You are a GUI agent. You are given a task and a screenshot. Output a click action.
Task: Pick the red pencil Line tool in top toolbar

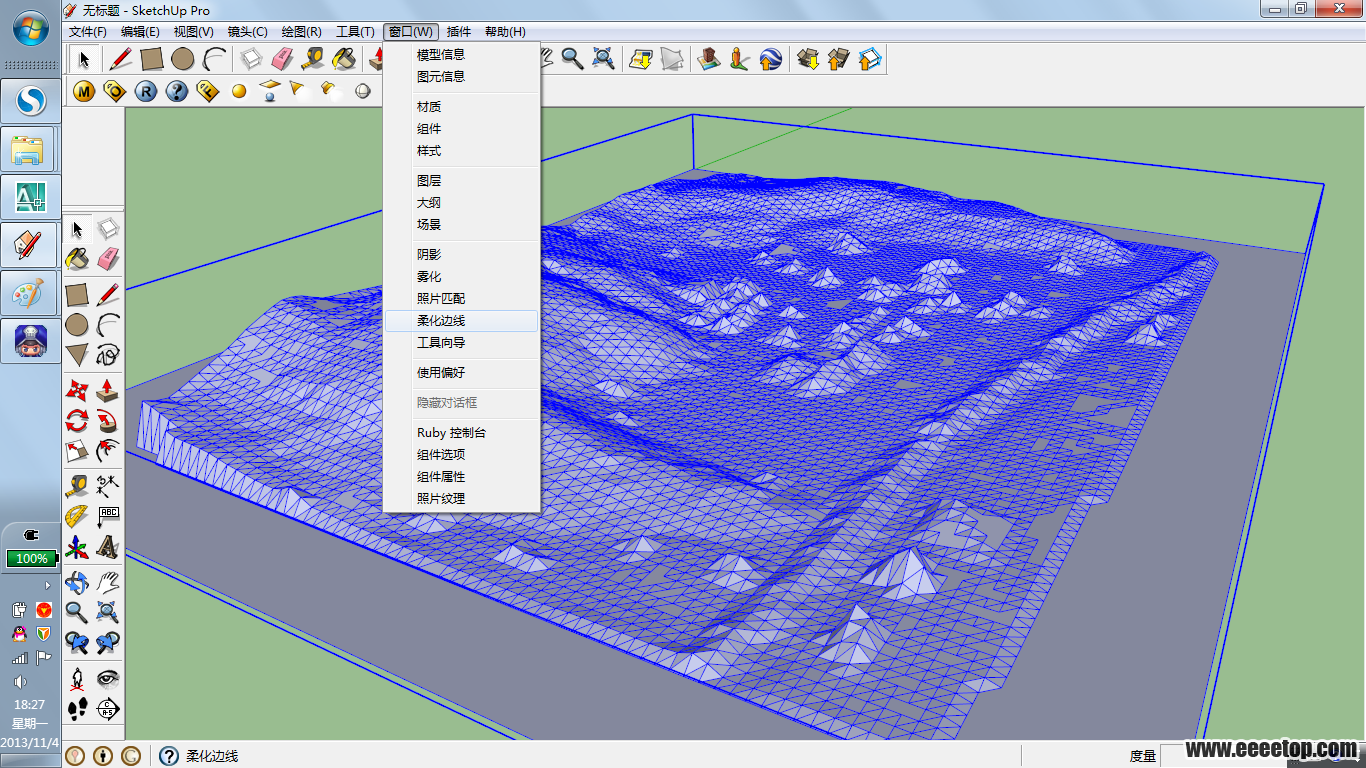121,59
